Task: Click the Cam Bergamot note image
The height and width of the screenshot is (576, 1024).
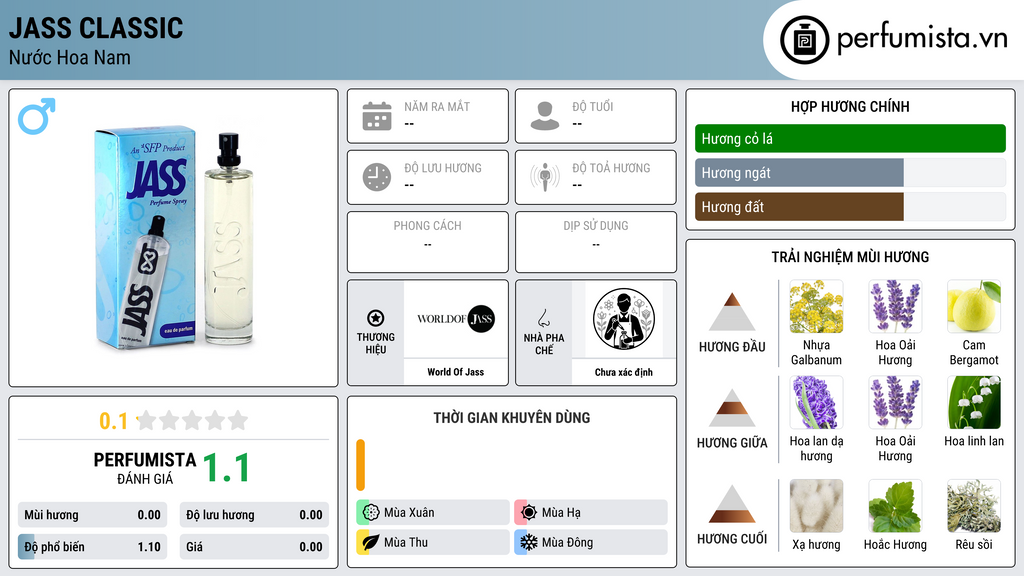Action: (974, 306)
